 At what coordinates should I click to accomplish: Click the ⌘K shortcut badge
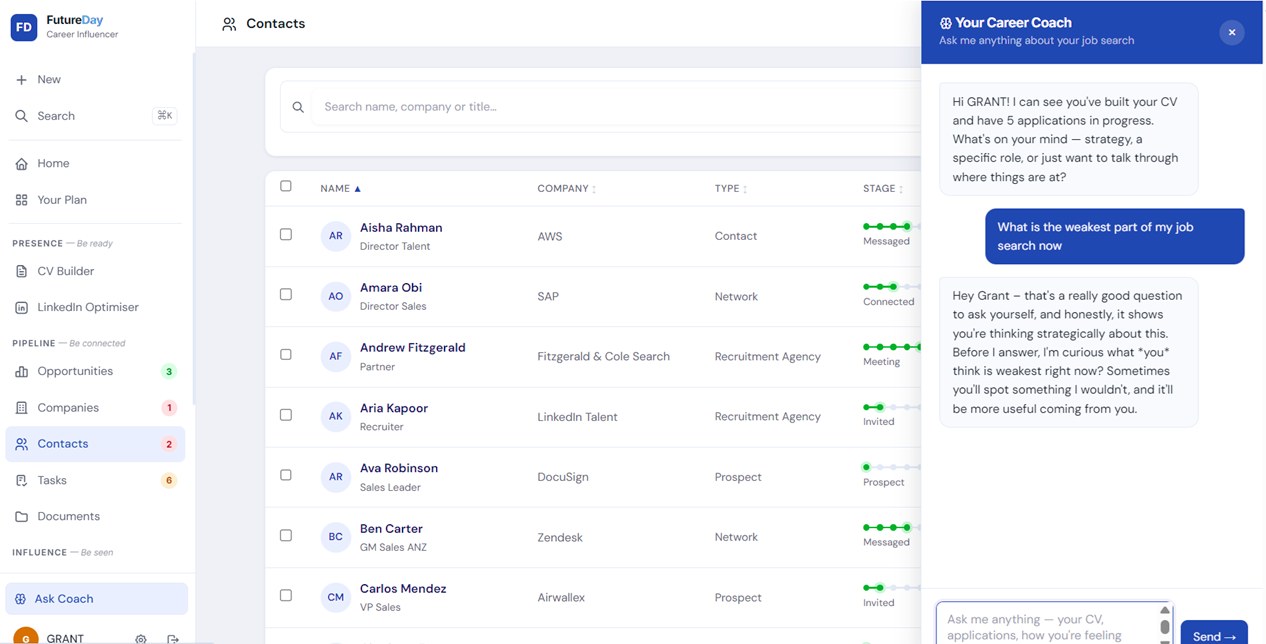click(165, 116)
